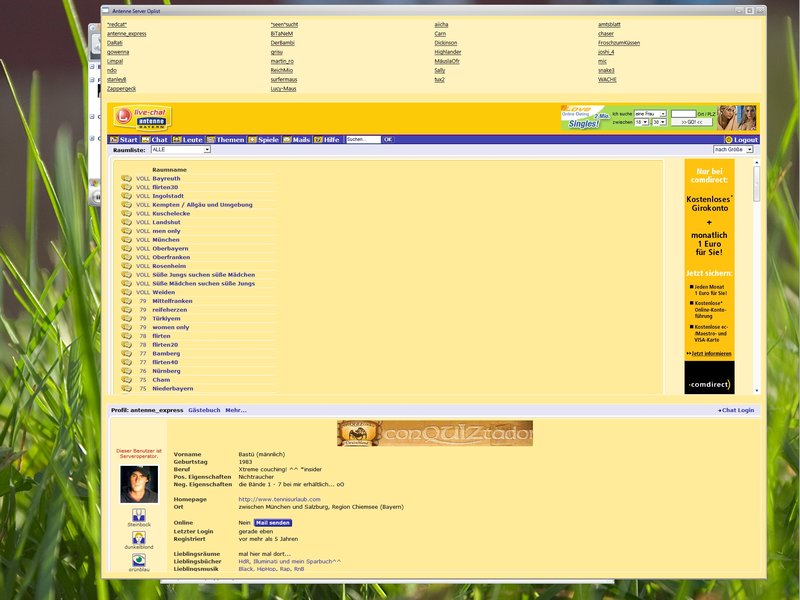Open the Gästebuch profile link

coord(204,410)
